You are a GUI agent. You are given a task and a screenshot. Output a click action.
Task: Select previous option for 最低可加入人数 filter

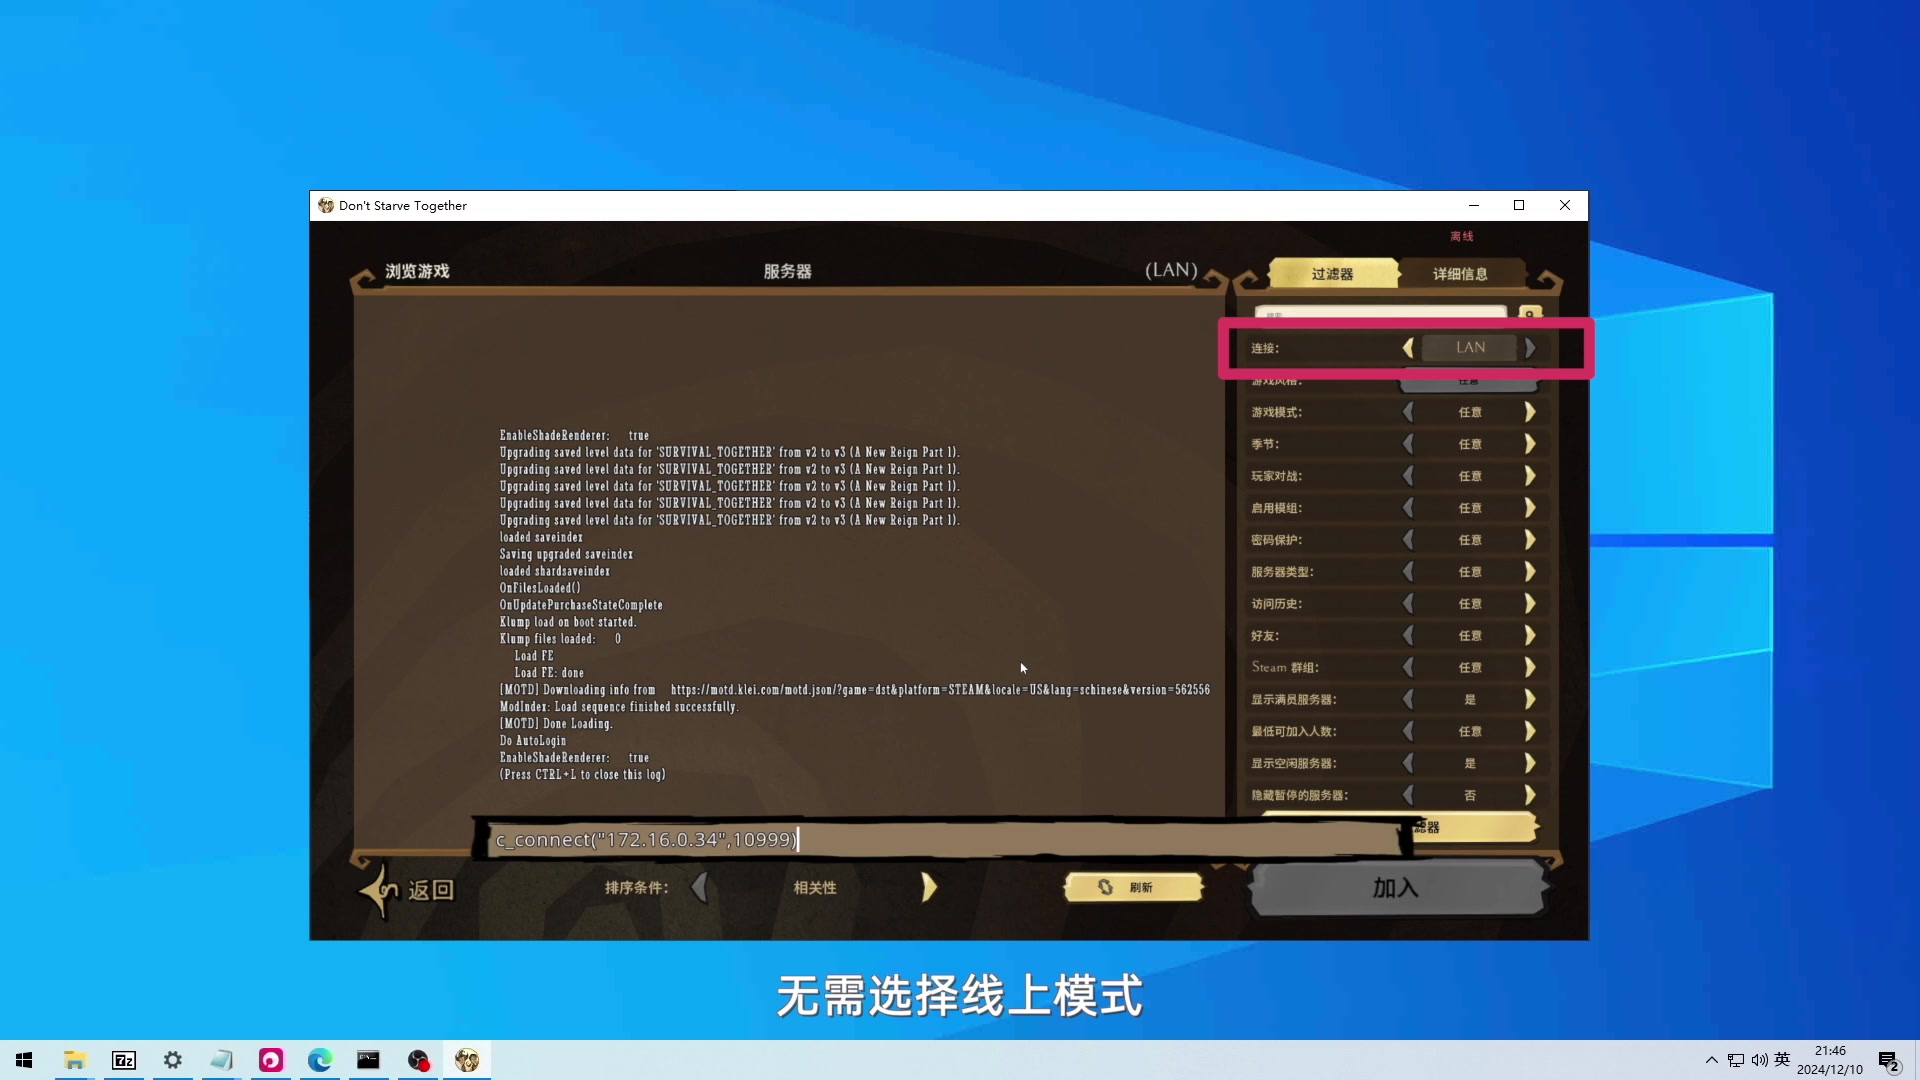pos(1408,731)
